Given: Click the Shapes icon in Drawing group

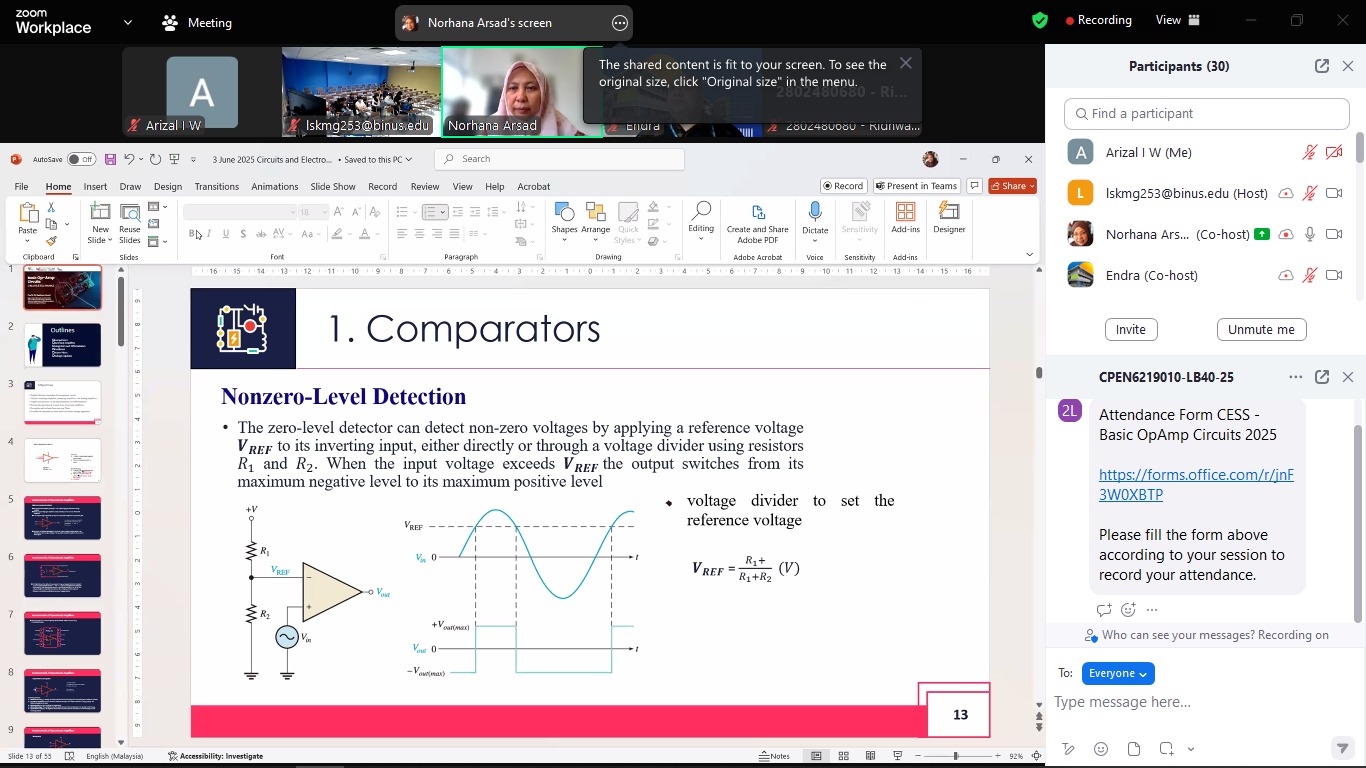Looking at the screenshot, I should pyautogui.click(x=564, y=212).
